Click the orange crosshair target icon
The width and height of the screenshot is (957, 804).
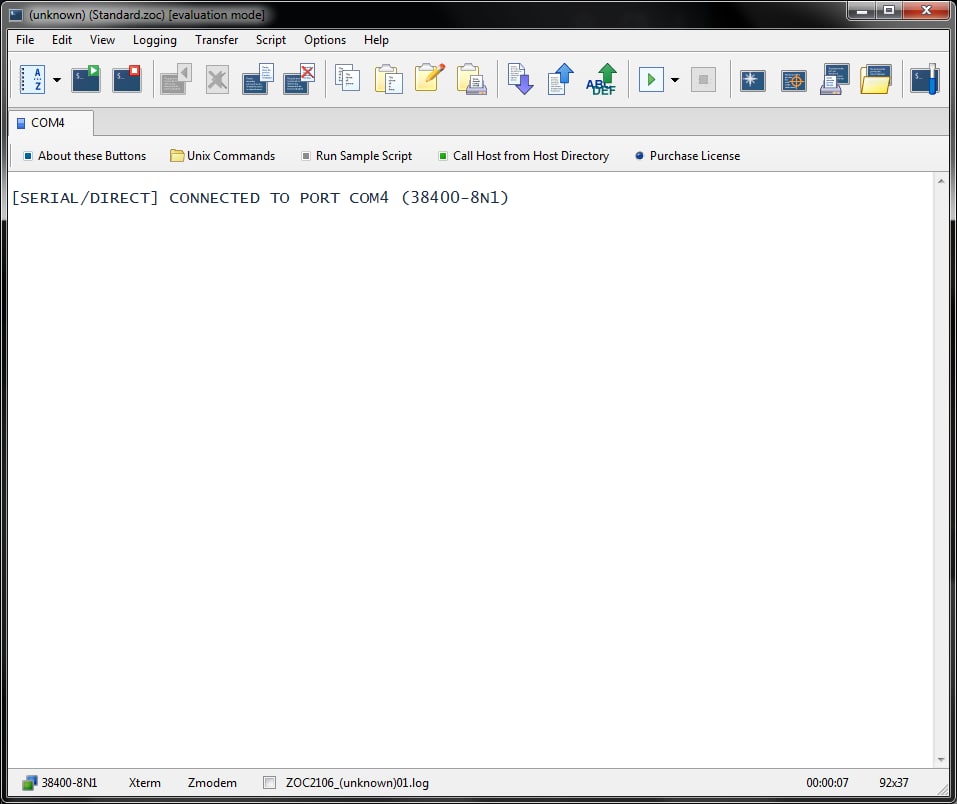point(793,81)
